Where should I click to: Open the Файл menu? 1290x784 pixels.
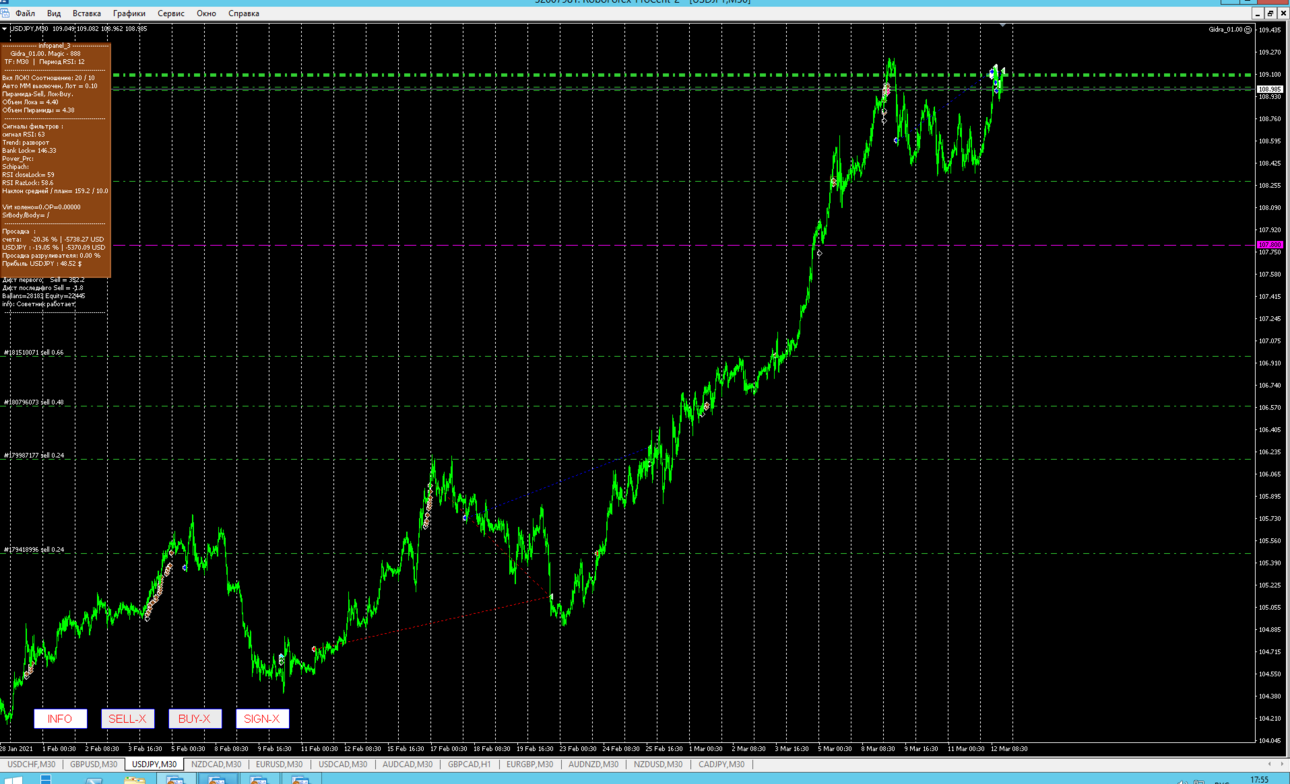[x=25, y=14]
